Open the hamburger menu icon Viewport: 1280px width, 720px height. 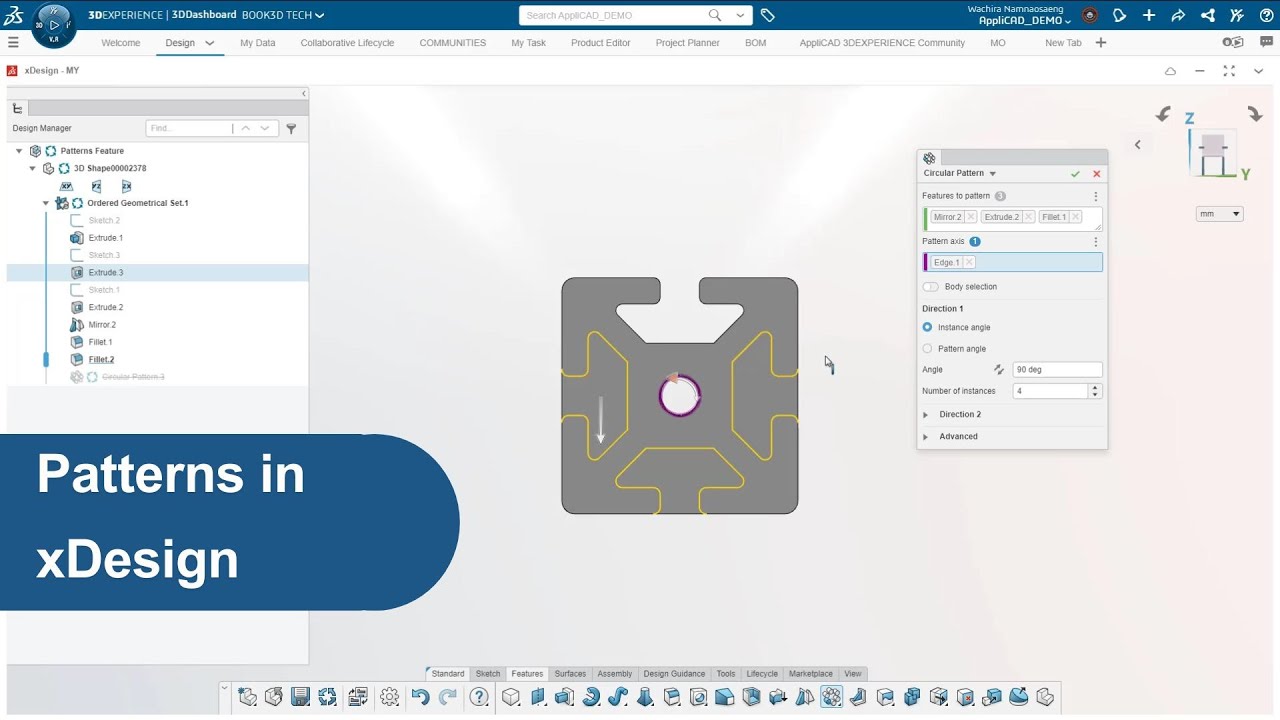pyautogui.click(x=13, y=43)
